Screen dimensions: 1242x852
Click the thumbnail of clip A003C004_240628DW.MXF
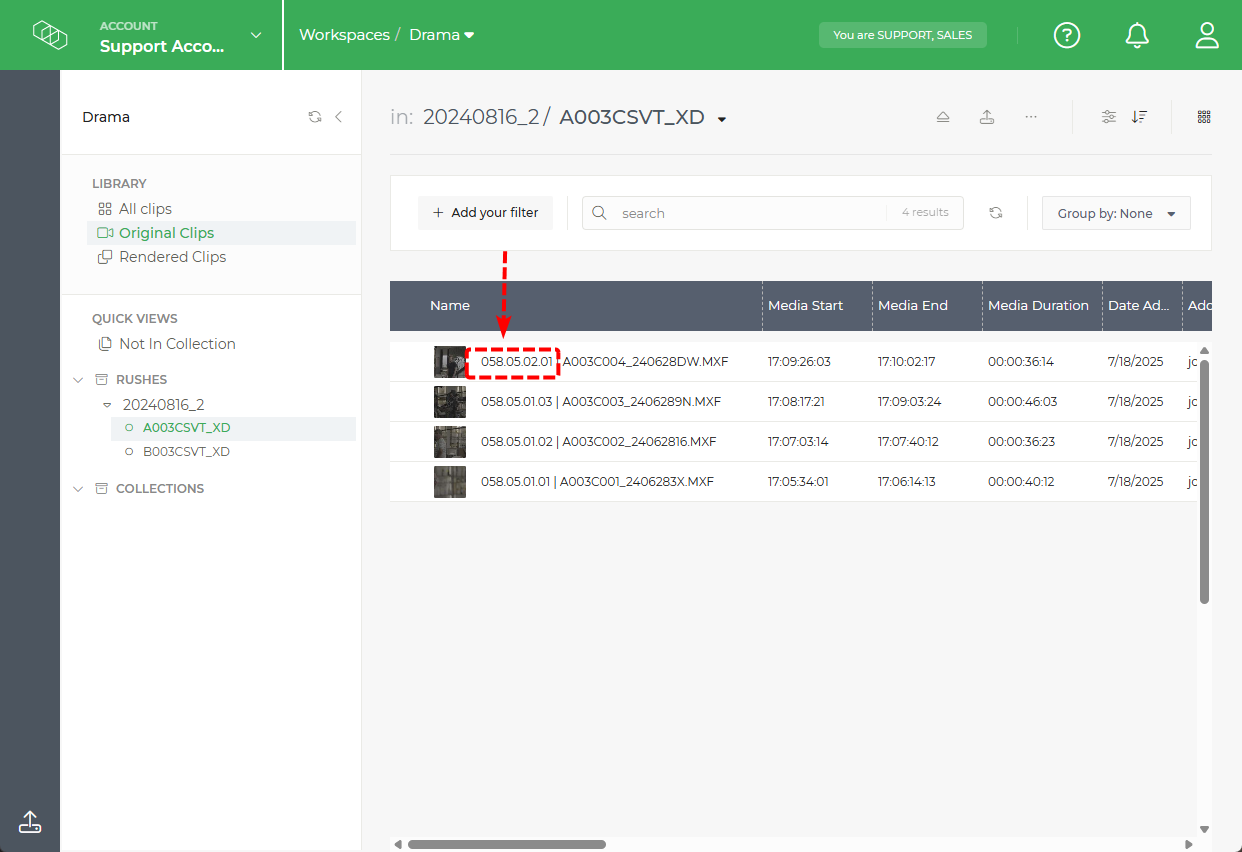[x=449, y=361]
